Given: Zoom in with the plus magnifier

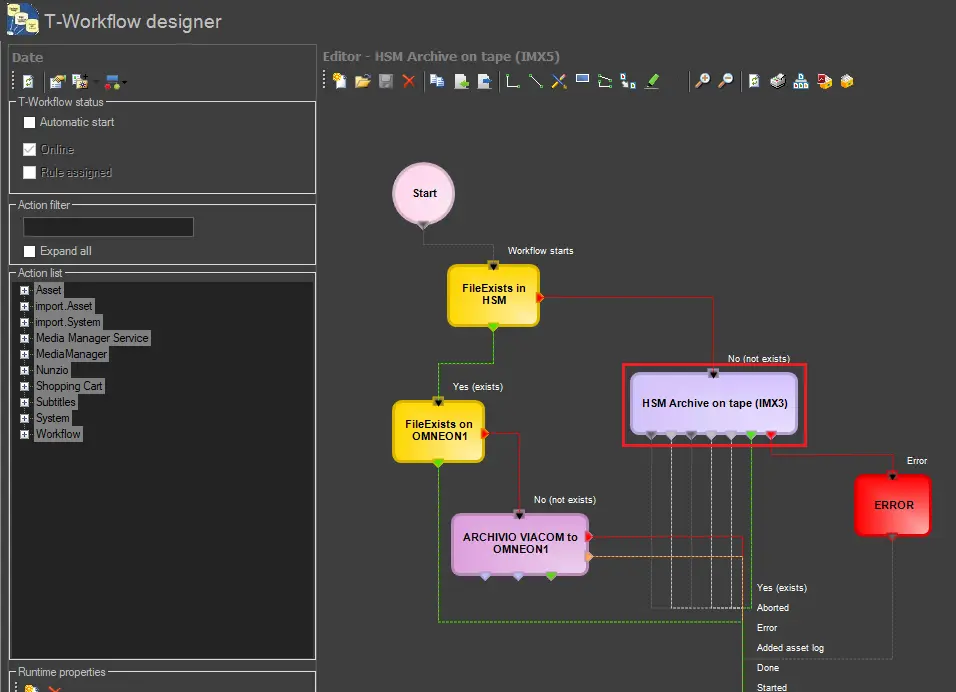Looking at the screenshot, I should coord(703,81).
